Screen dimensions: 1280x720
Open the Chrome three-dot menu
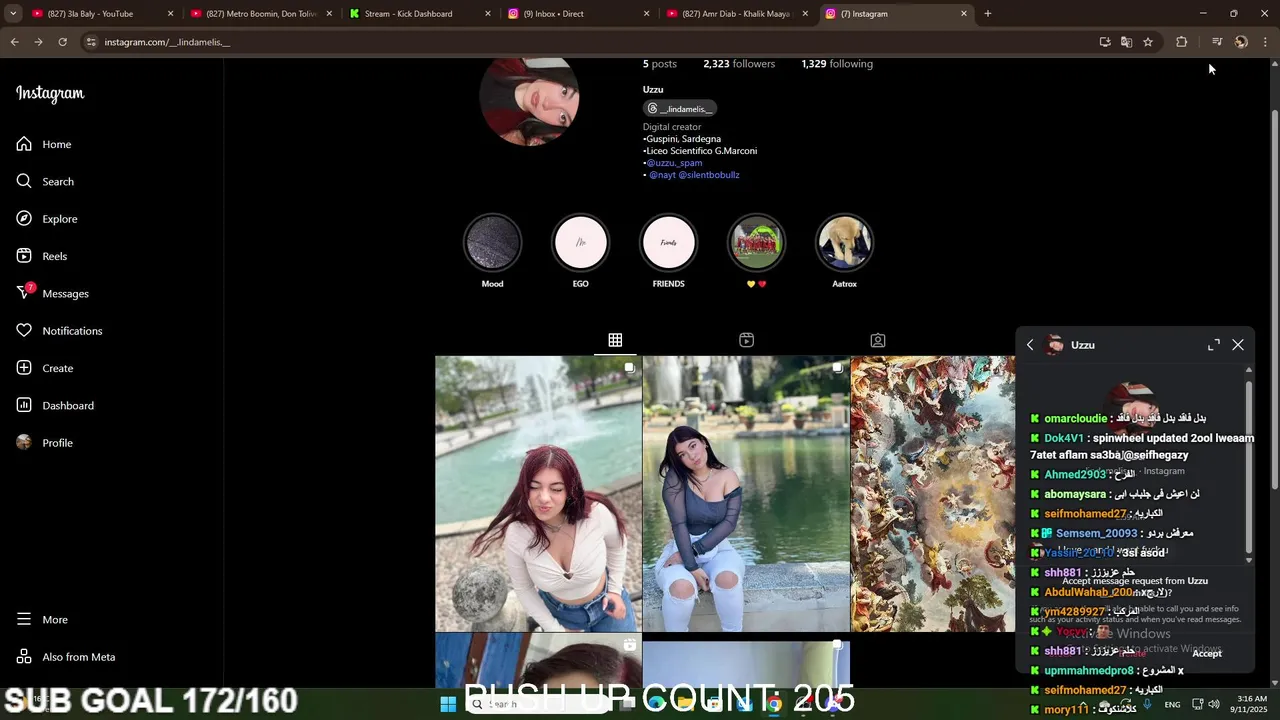[x=1266, y=42]
